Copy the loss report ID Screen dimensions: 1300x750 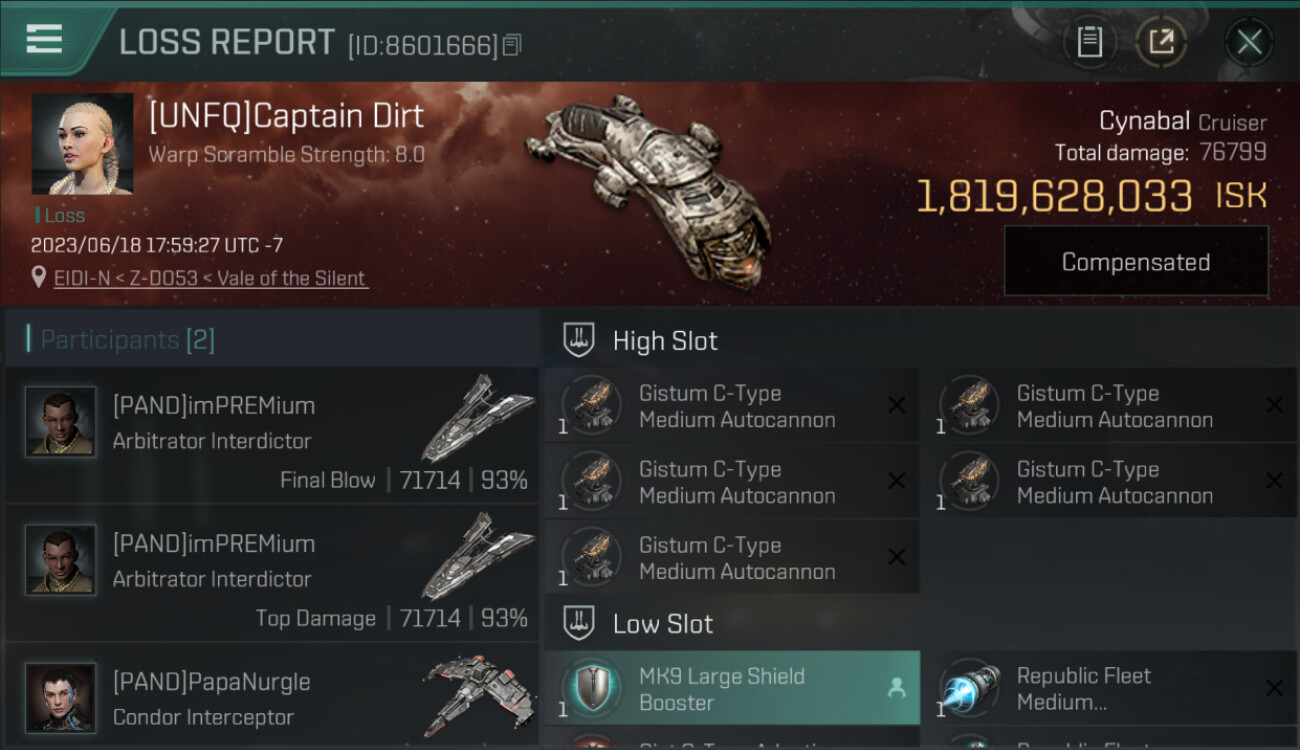pyautogui.click(x=512, y=45)
